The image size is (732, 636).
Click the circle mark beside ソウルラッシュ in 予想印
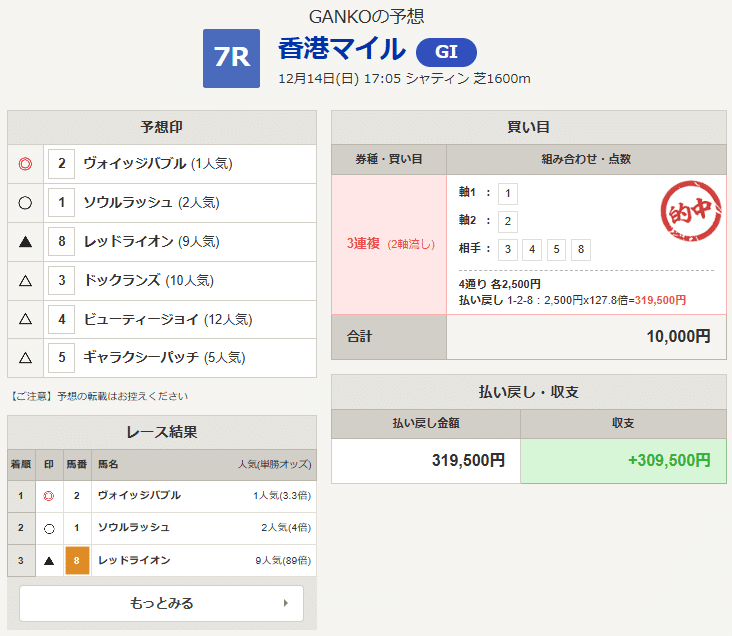point(26,203)
